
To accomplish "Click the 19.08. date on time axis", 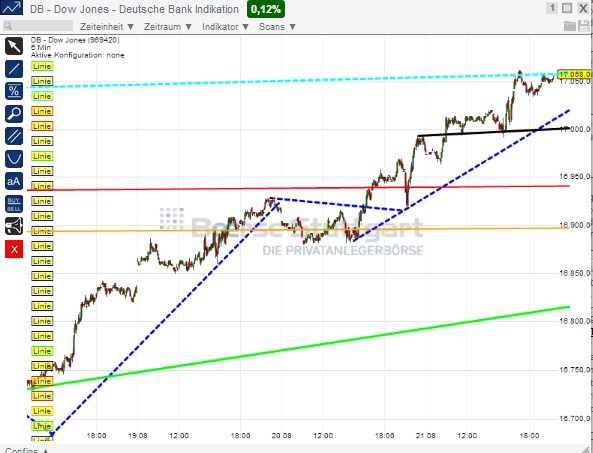I will point(138,436).
